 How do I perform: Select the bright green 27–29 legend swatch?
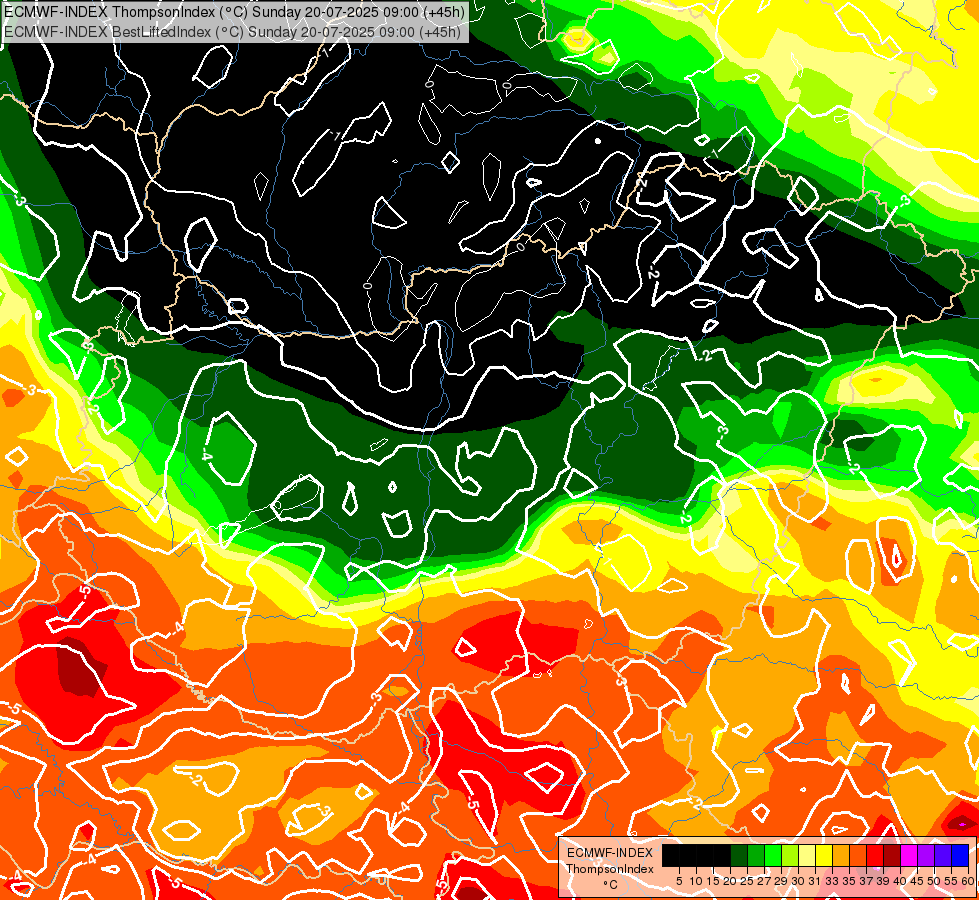click(x=773, y=856)
